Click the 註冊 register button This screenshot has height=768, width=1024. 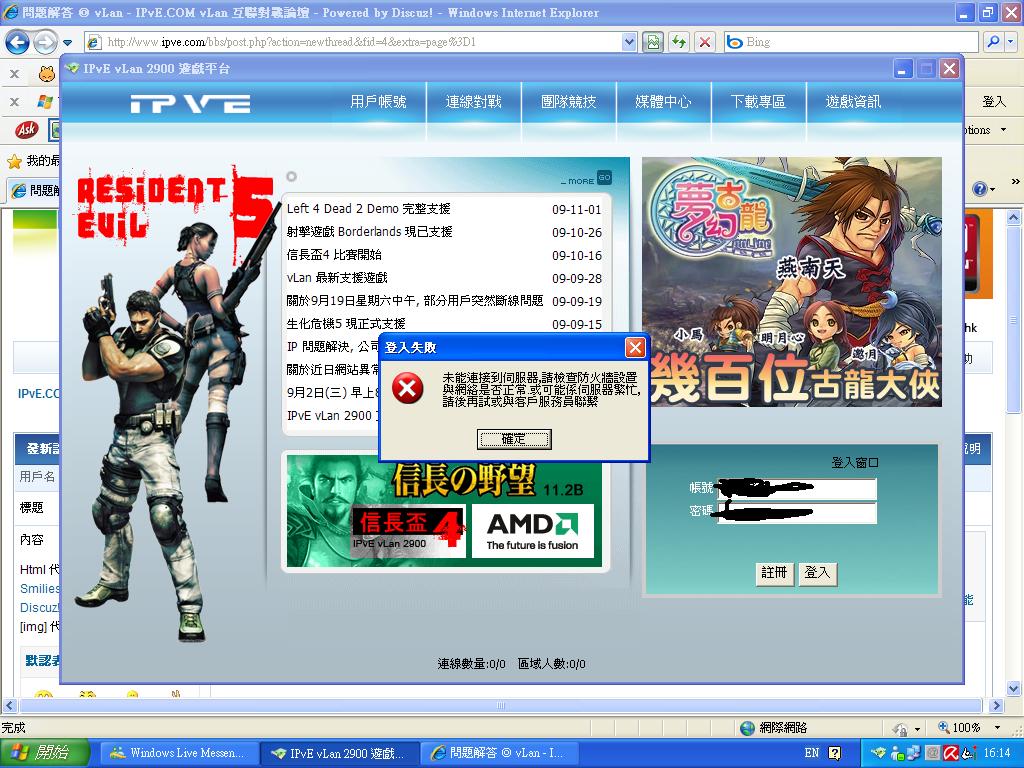(775, 573)
